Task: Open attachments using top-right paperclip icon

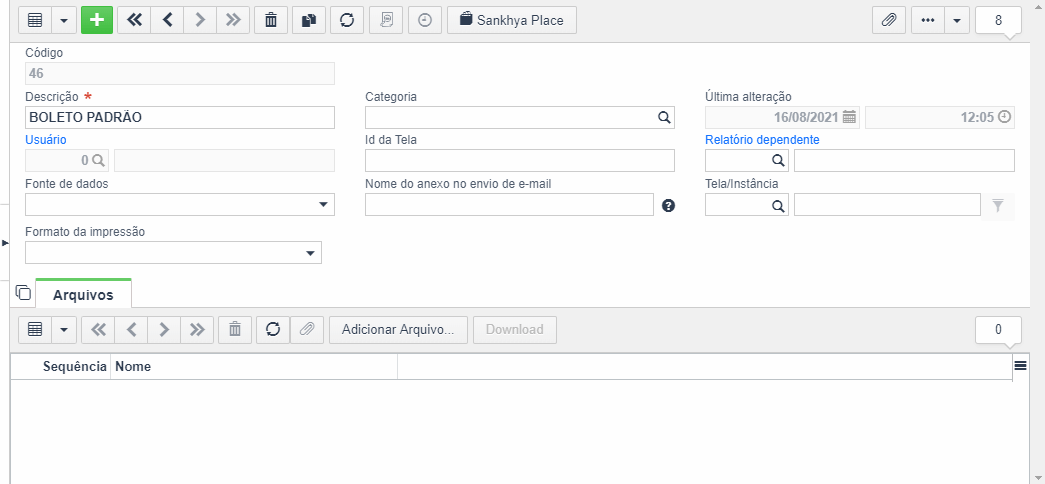Action: tap(888, 20)
